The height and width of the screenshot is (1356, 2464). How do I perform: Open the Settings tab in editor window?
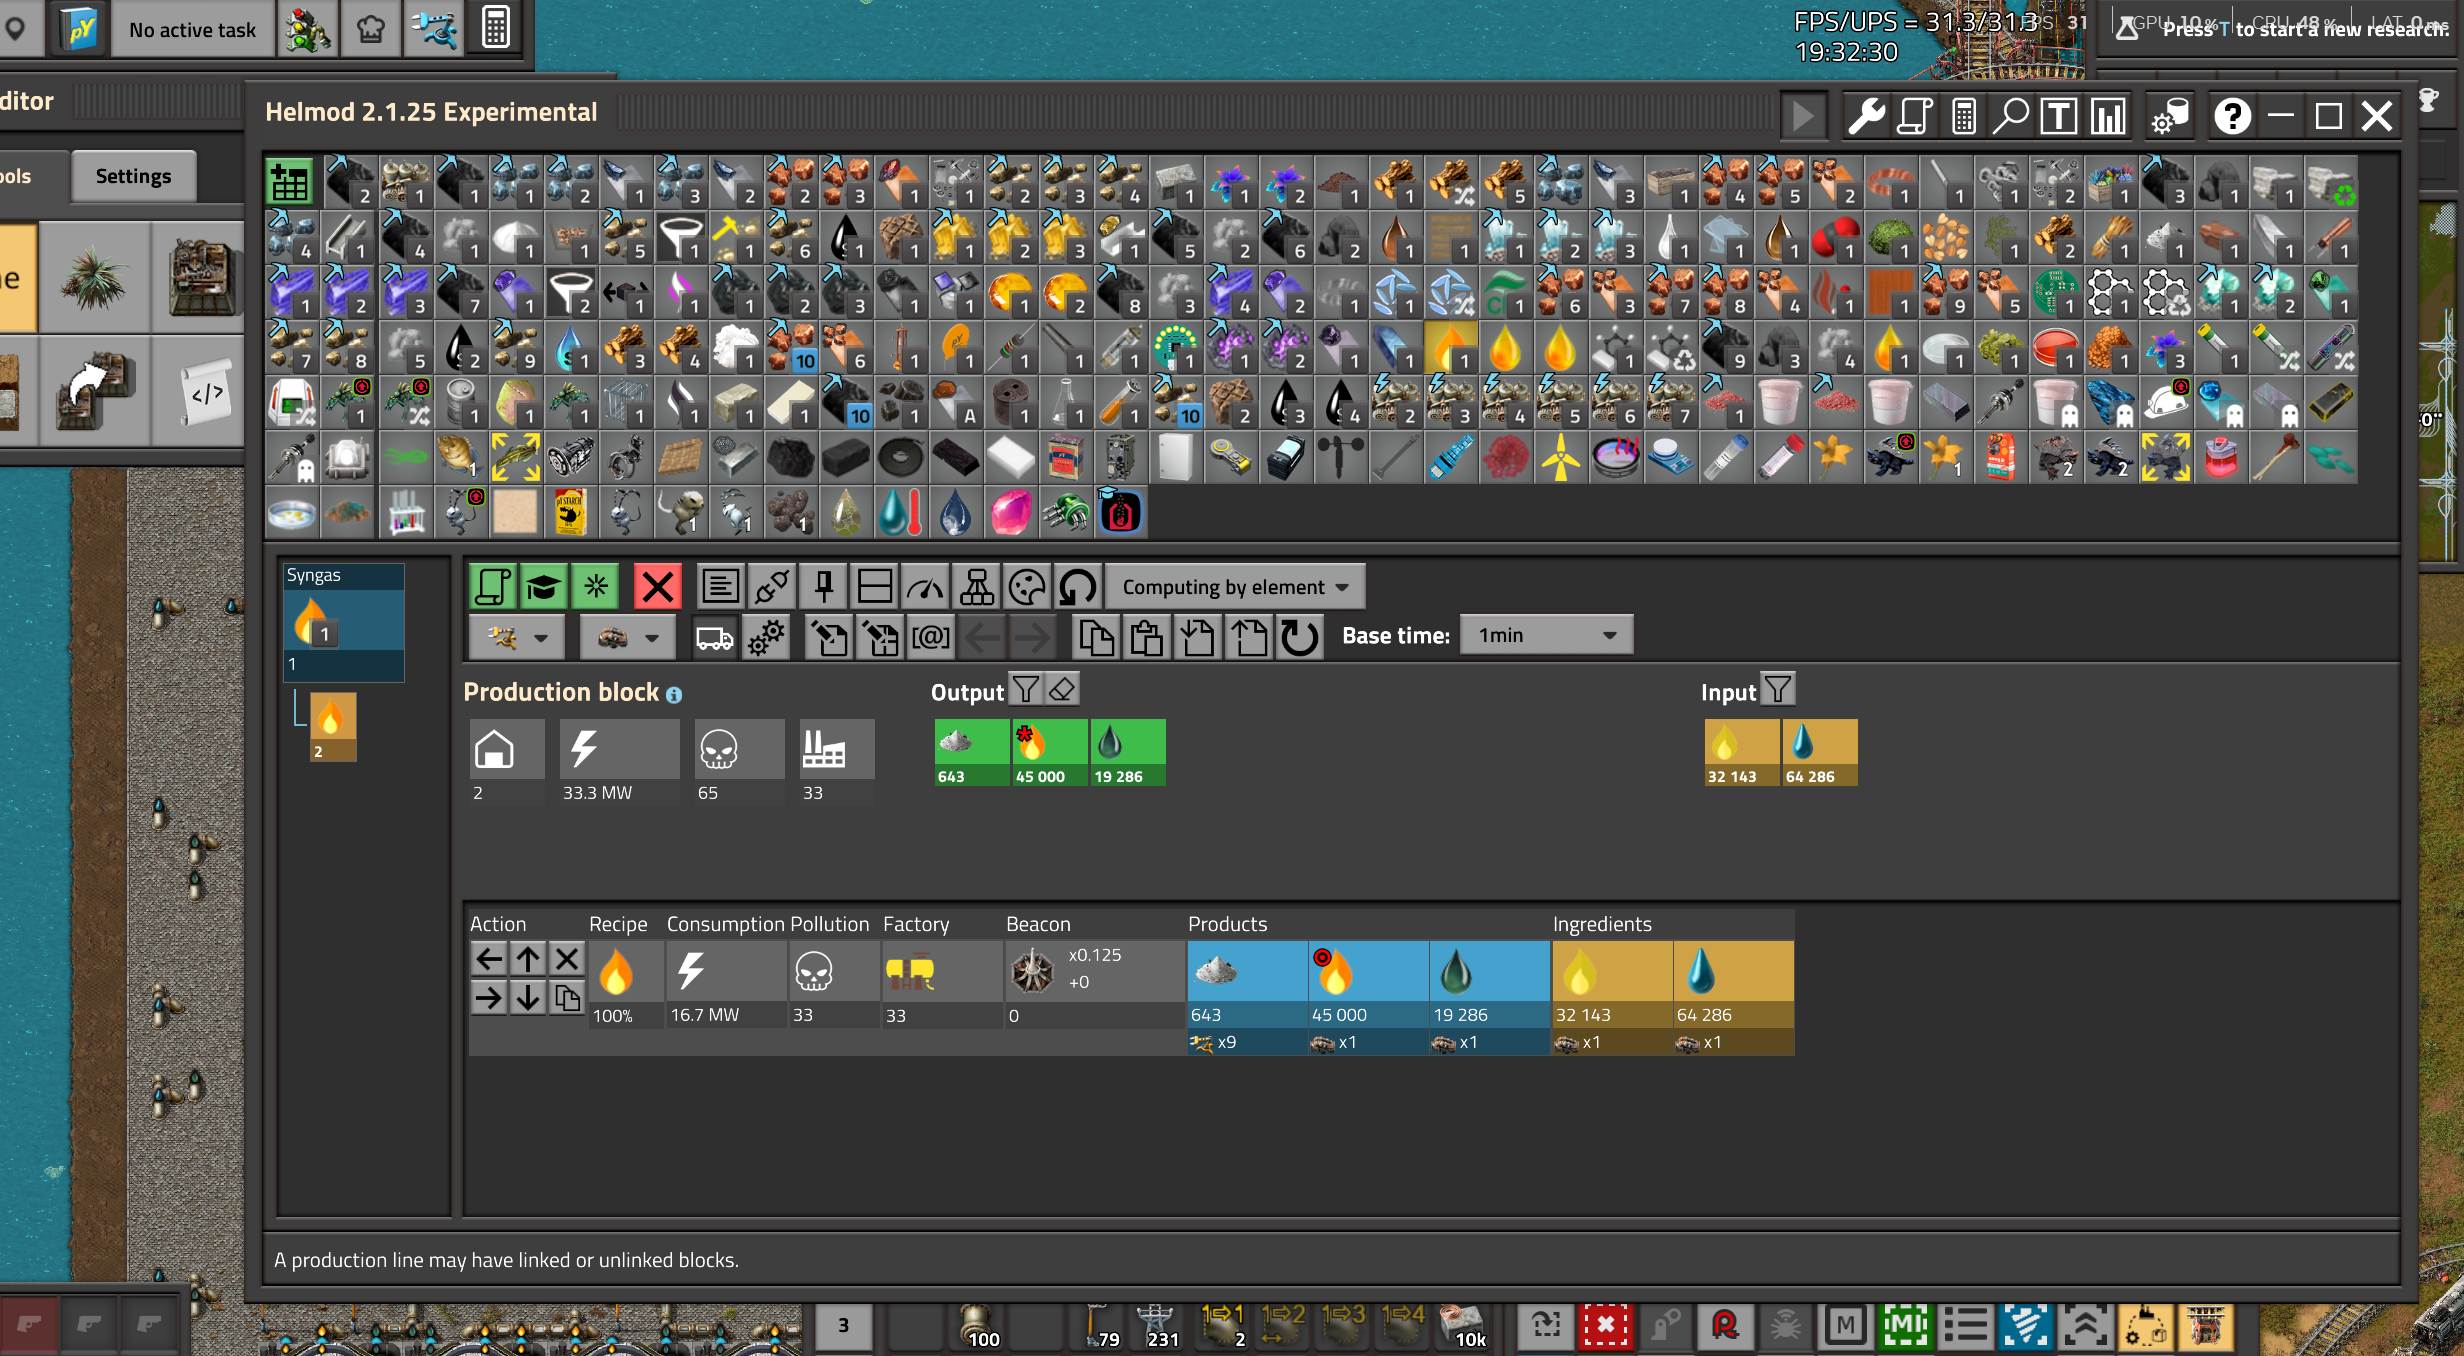[133, 176]
